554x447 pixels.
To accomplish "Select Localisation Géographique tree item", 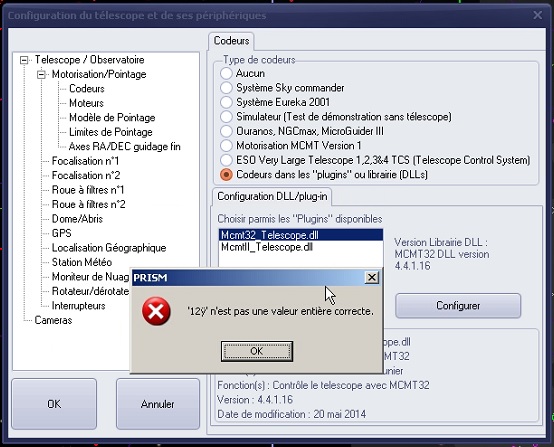I will click(x=109, y=248).
